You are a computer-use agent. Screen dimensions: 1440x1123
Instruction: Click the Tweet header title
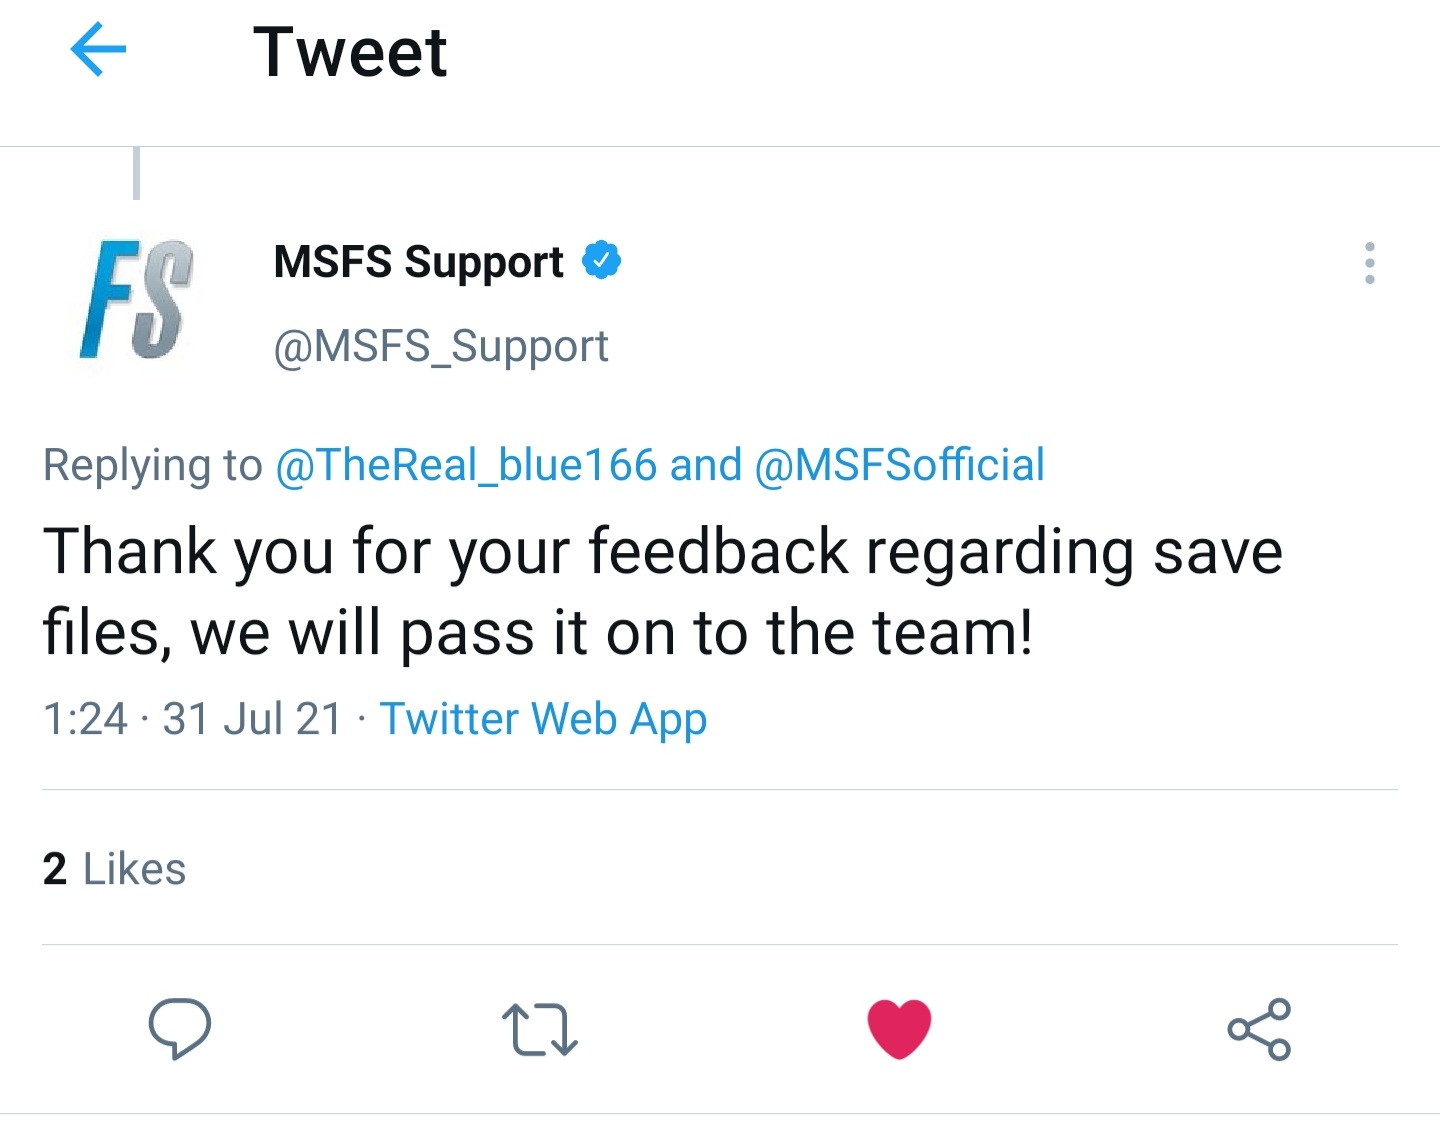pyautogui.click(x=350, y=52)
